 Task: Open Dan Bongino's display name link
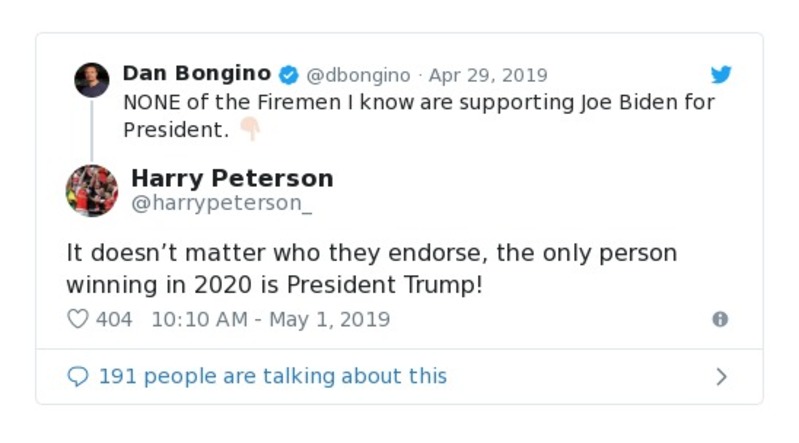tap(196, 74)
